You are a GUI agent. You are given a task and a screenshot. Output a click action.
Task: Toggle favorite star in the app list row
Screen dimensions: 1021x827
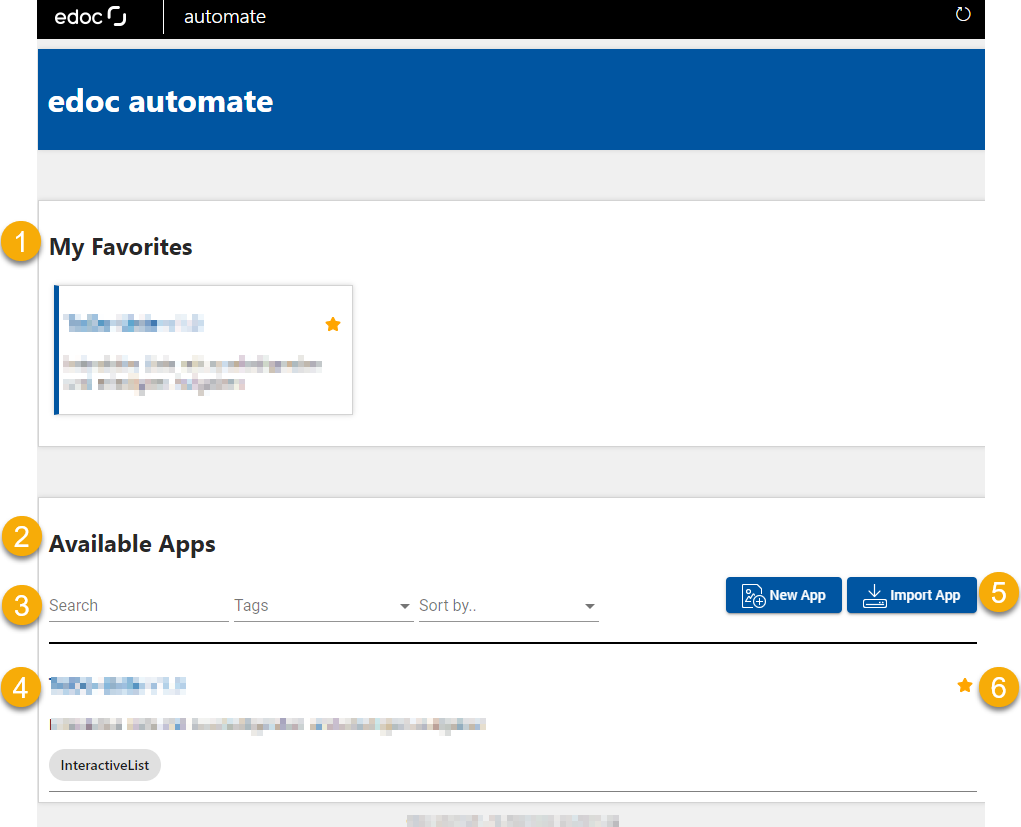click(964, 685)
